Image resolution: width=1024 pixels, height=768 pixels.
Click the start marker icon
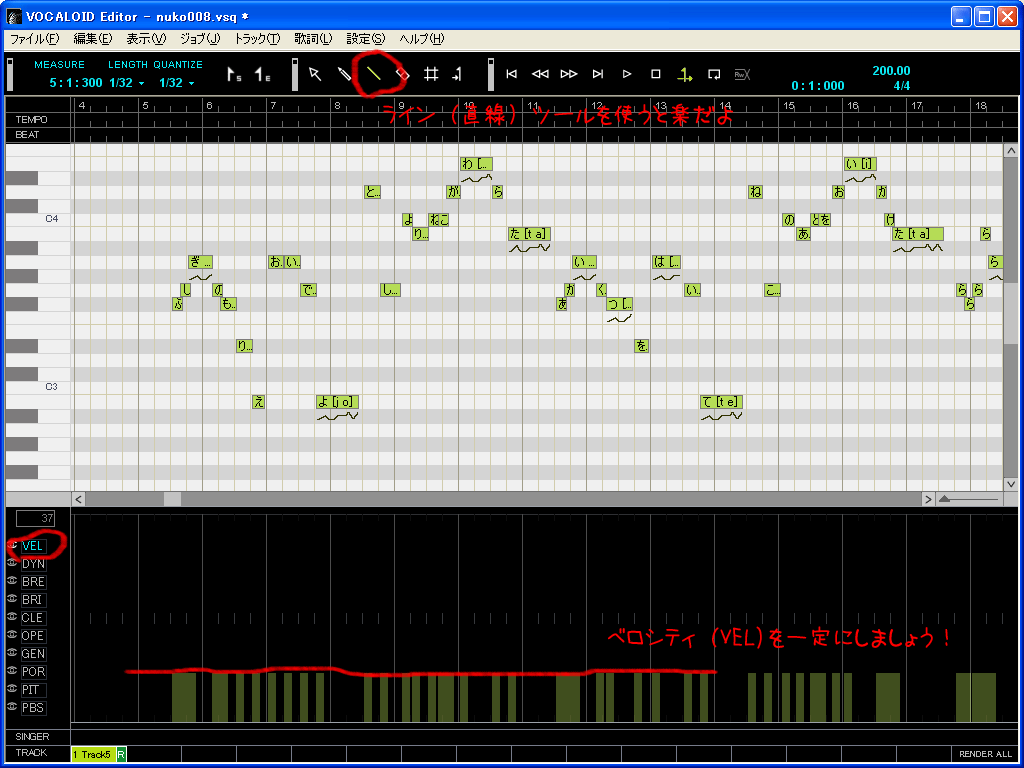(234, 74)
